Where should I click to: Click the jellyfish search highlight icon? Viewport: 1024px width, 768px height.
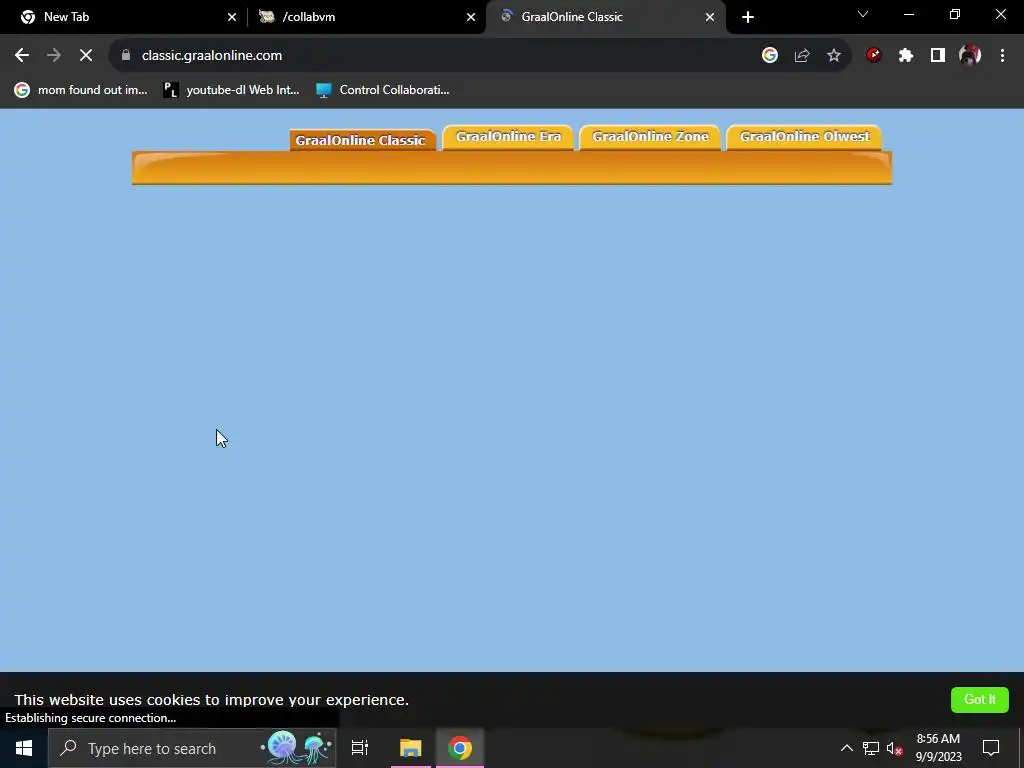tap(297, 748)
